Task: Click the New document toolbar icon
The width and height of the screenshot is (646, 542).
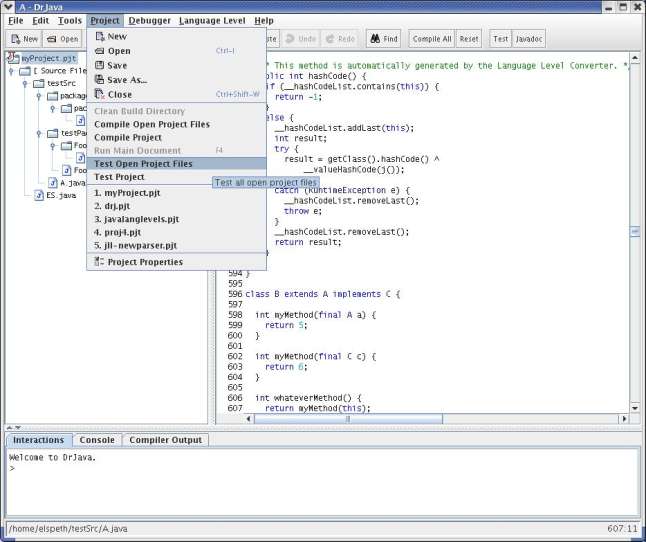Action: click(x=16, y=39)
